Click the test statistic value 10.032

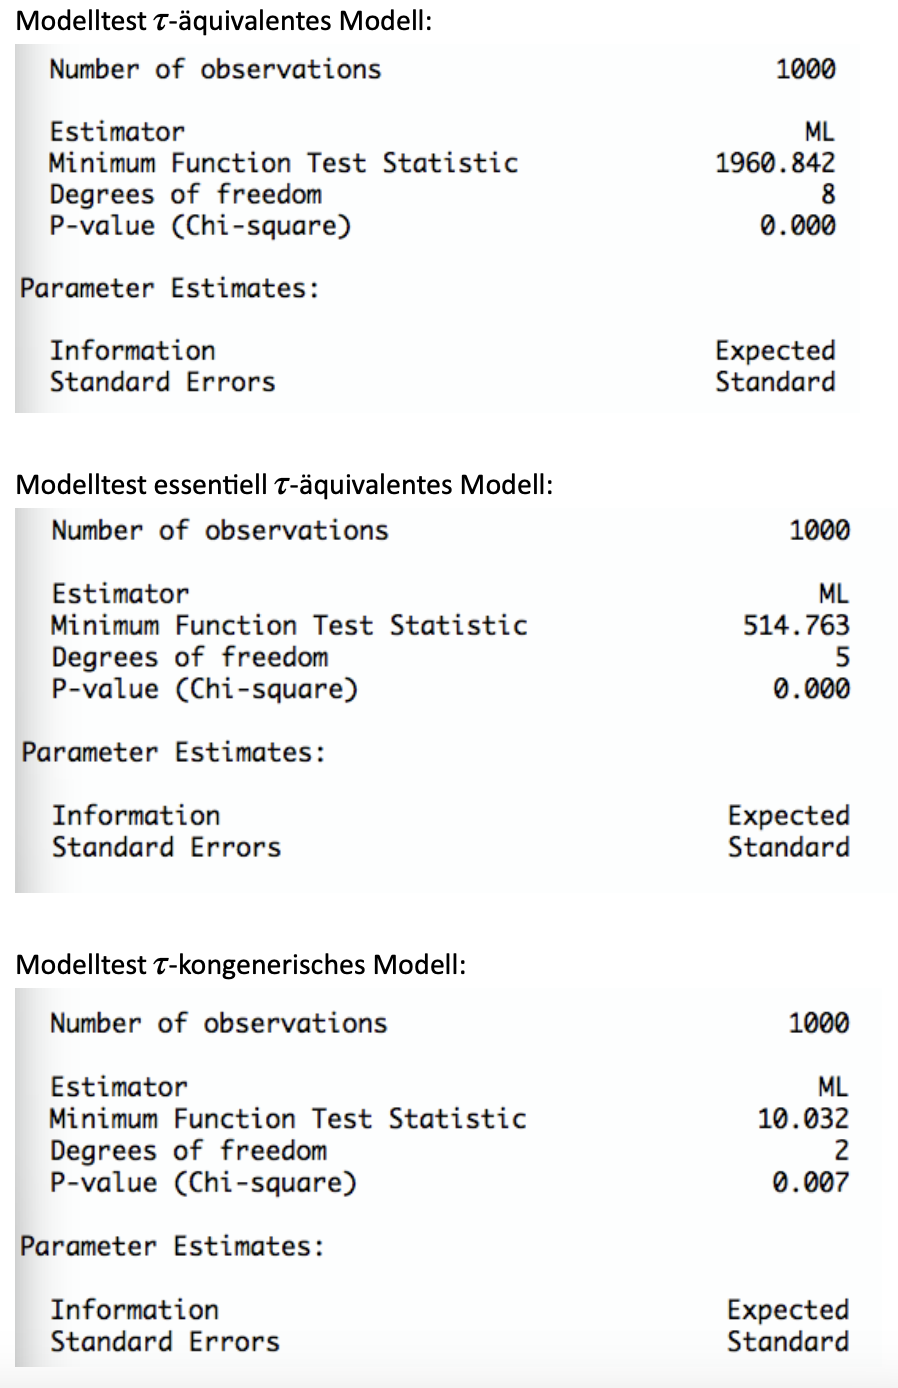click(803, 1119)
